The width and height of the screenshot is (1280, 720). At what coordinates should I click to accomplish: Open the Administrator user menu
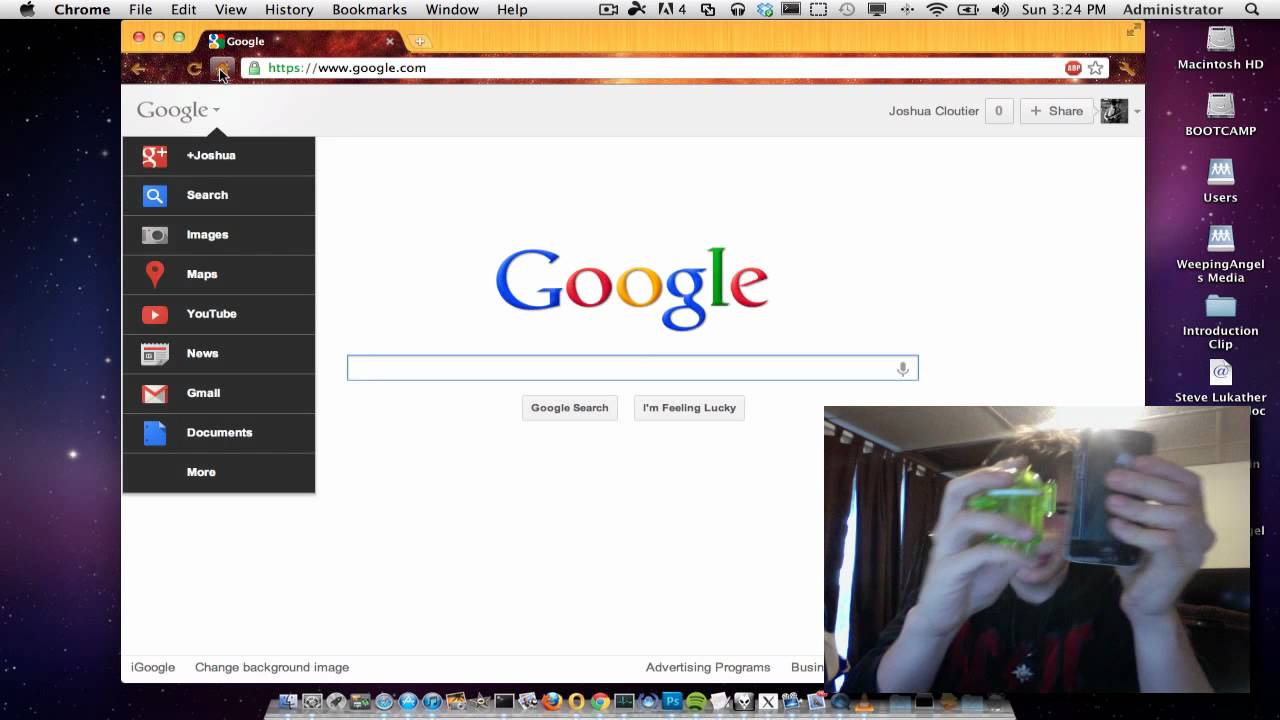click(x=1173, y=9)
